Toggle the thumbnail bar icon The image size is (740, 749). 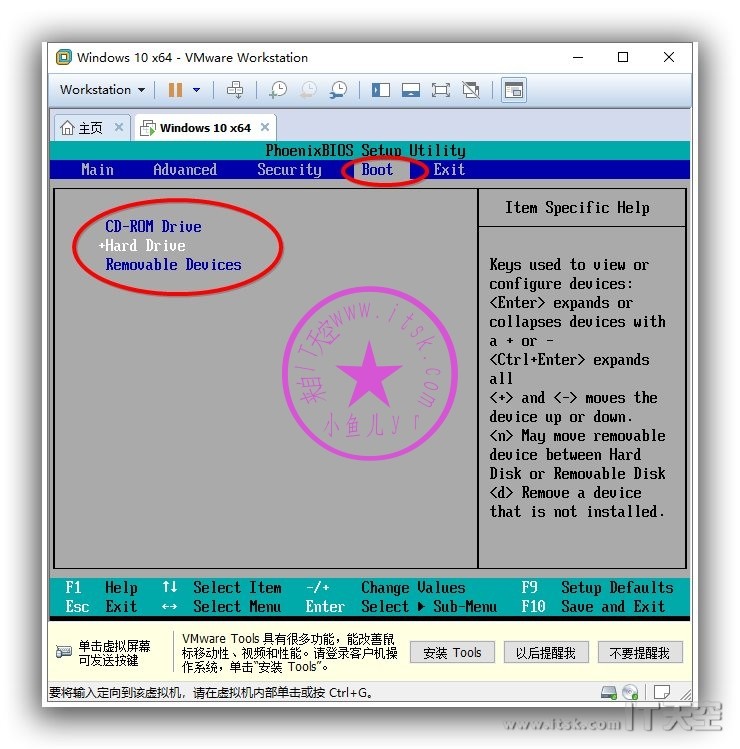(x=411, y=90)
